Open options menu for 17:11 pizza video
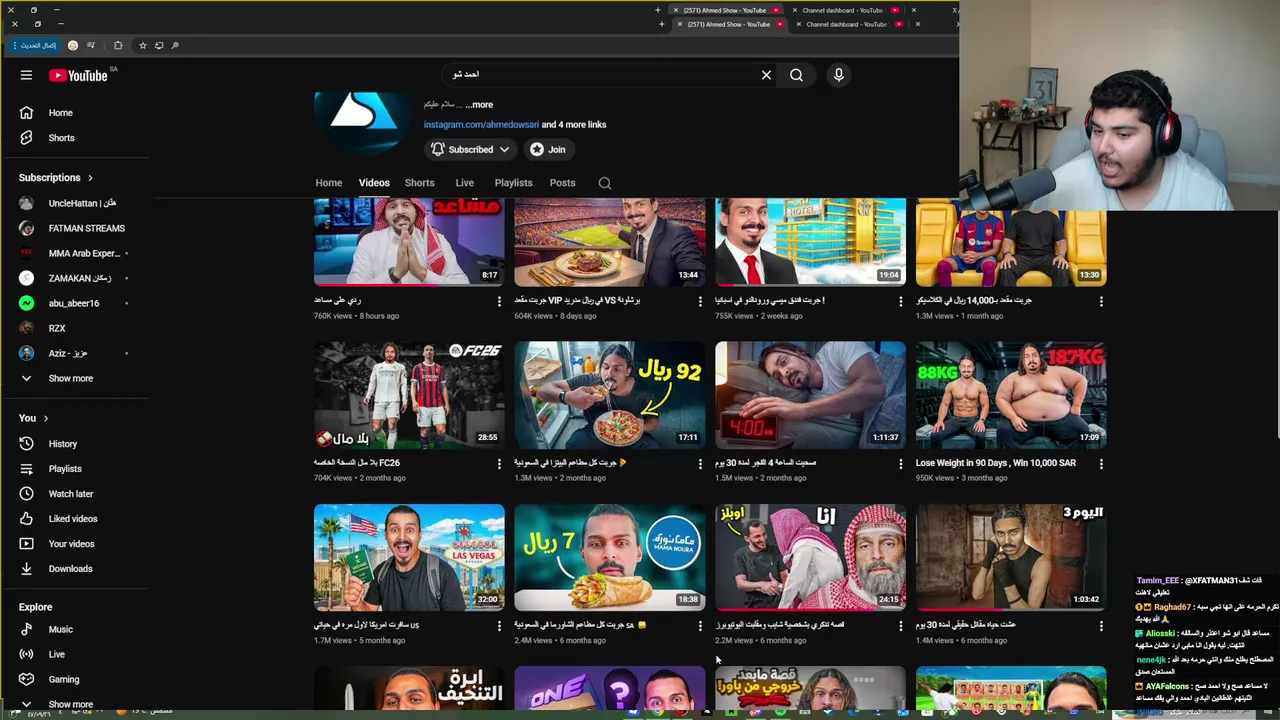 tap(700, 463)
